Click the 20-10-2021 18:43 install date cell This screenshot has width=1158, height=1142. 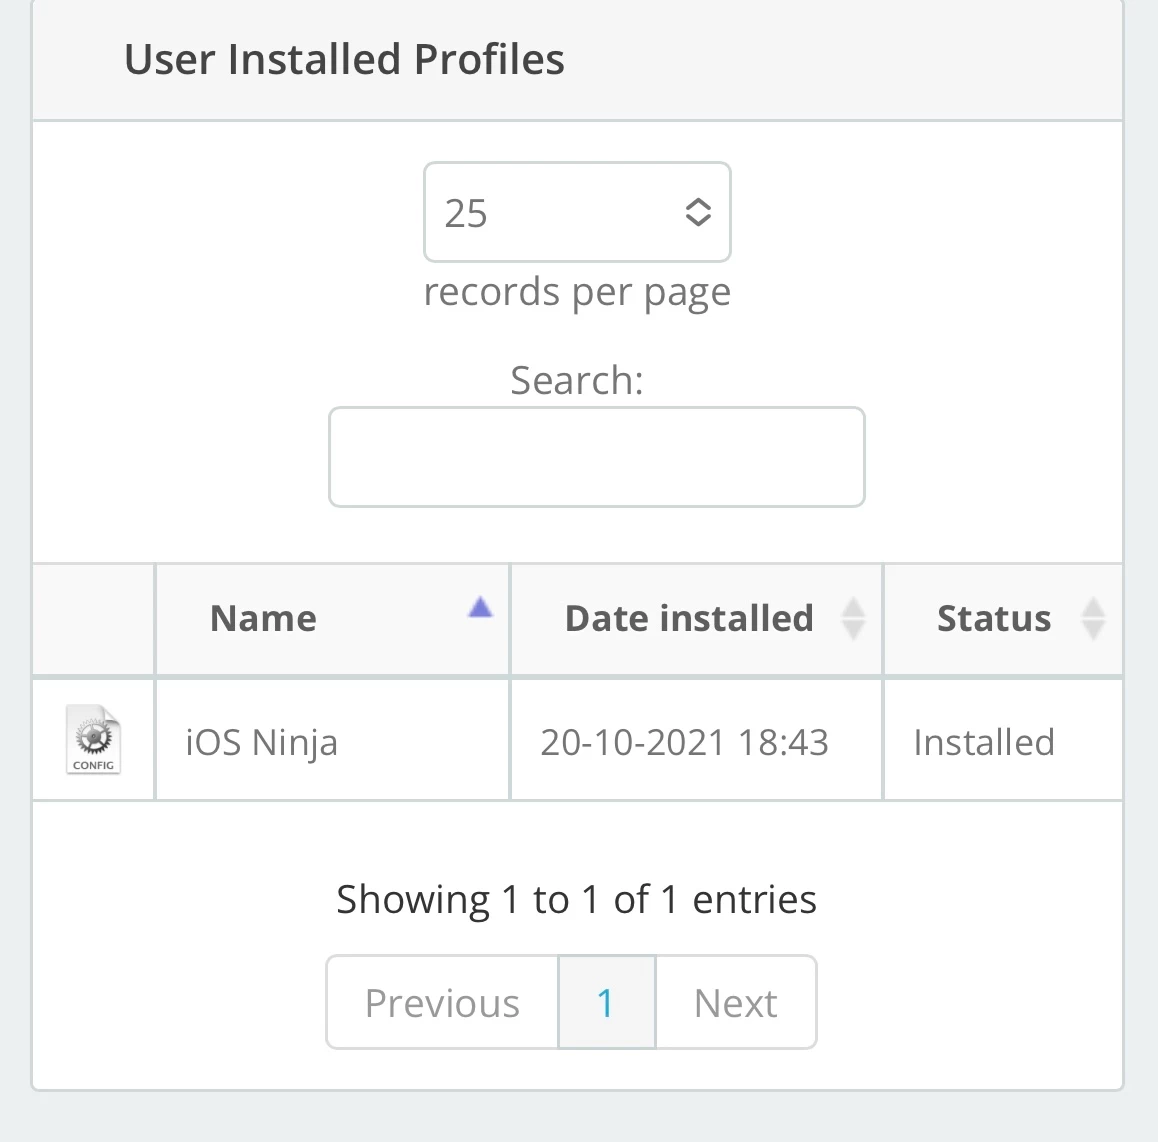pos(684,742)
